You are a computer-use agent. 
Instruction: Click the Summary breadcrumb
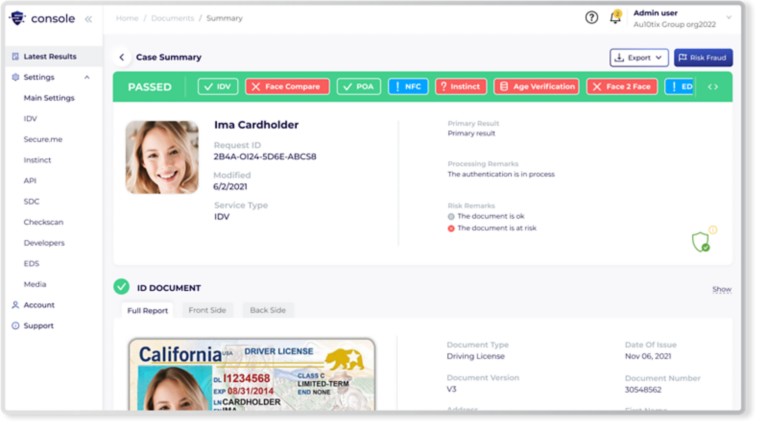[224, 18]
